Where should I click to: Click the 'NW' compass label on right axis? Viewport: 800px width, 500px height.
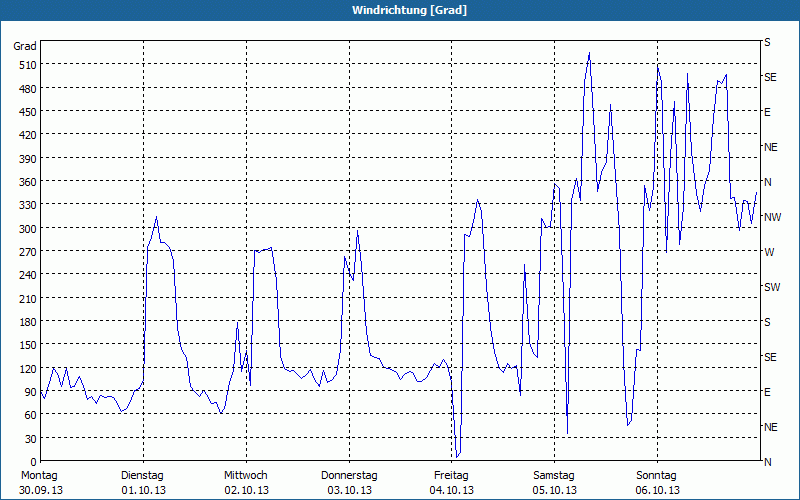point(772,217)
